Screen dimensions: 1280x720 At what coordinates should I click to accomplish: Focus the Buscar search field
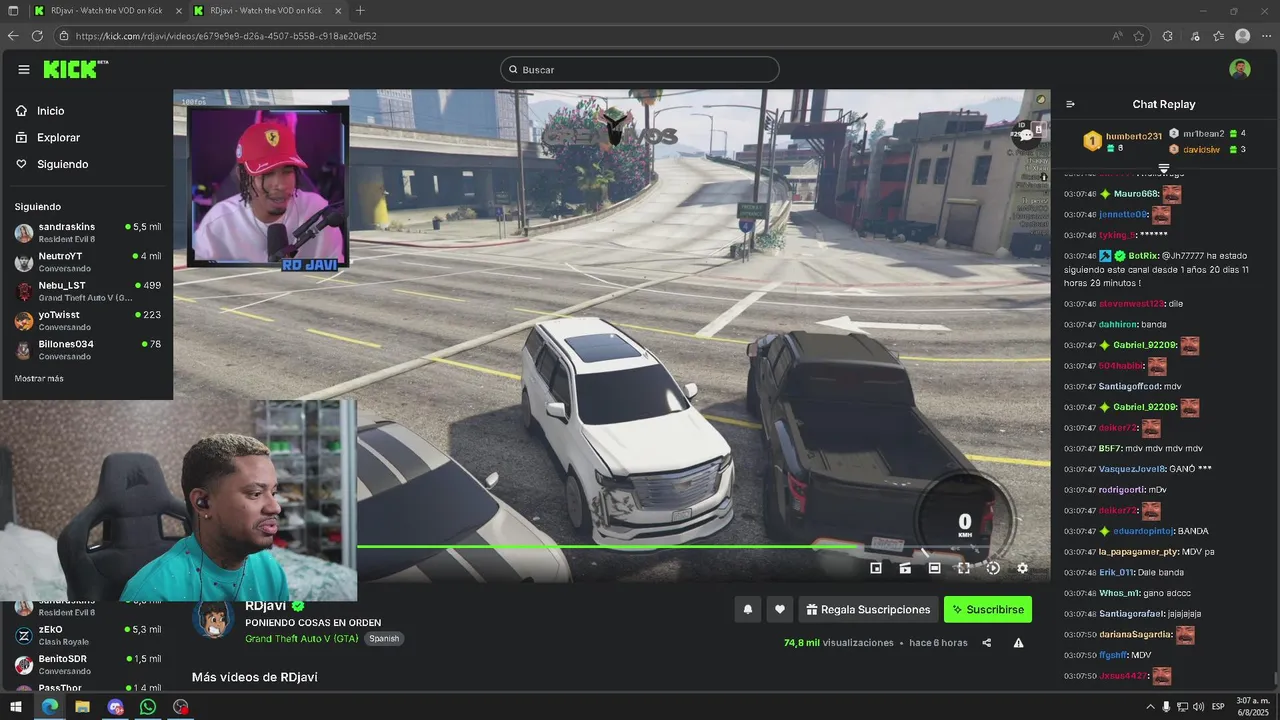(x=640, y=69)
